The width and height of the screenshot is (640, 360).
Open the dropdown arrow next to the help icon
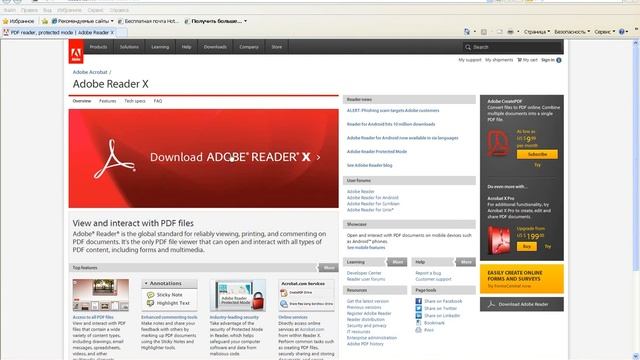tap(627, 32)
